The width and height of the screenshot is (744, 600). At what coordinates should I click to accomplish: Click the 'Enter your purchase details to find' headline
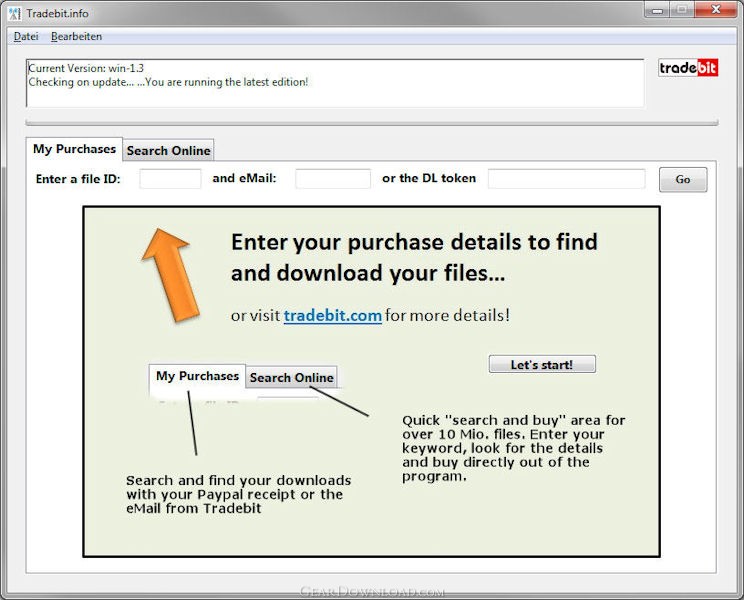click(x=414, y=242)
